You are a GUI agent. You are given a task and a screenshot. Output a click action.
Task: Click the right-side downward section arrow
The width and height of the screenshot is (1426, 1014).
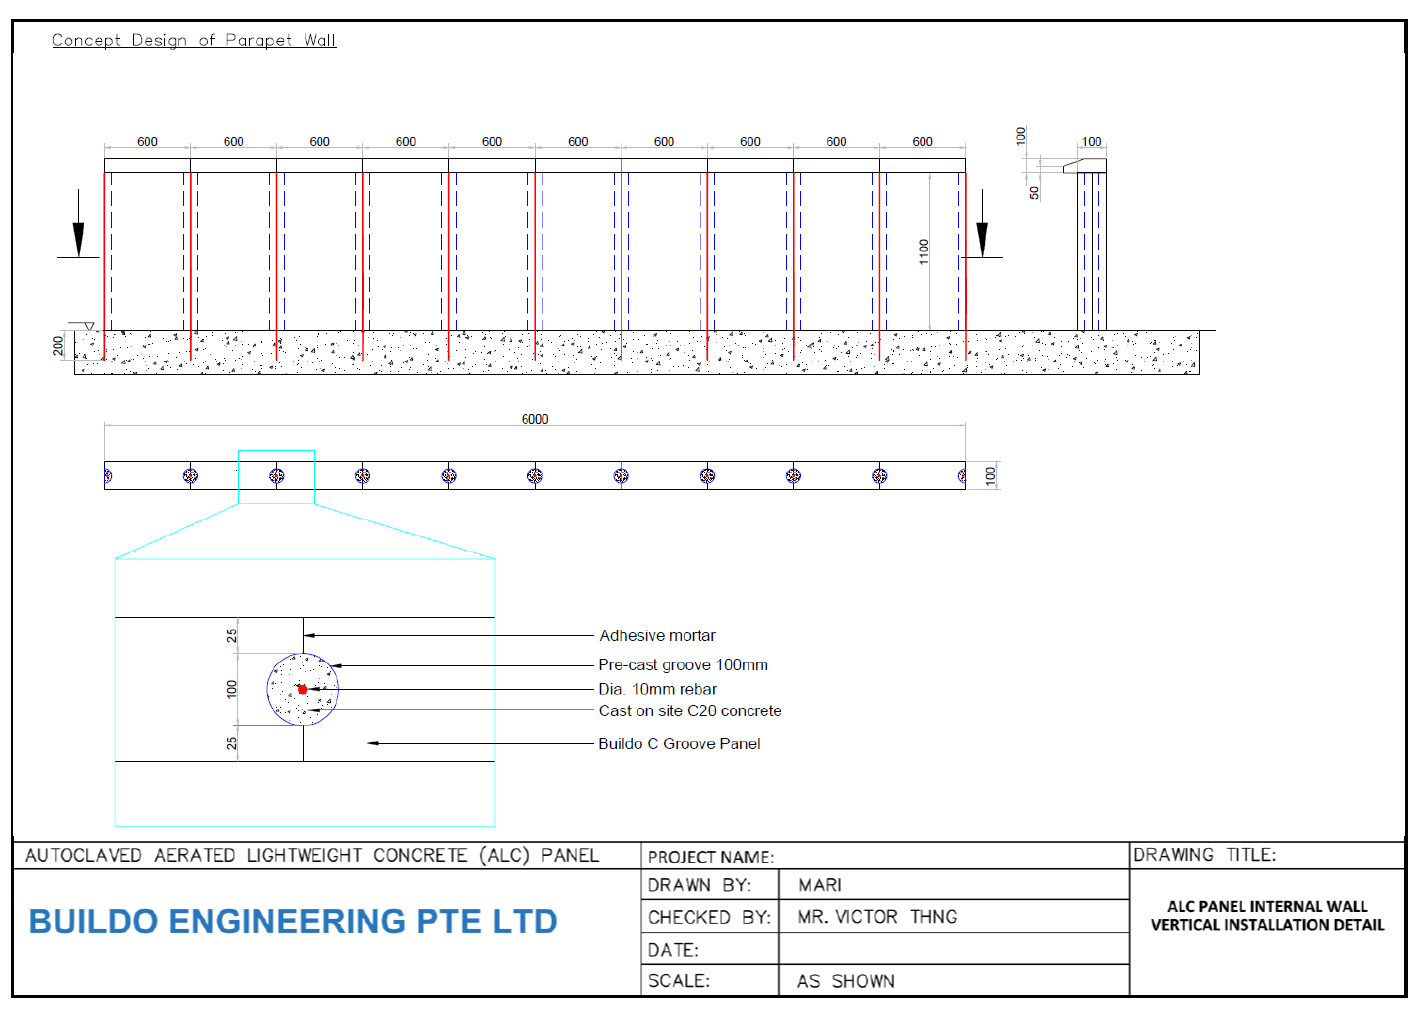pos(983,238)
